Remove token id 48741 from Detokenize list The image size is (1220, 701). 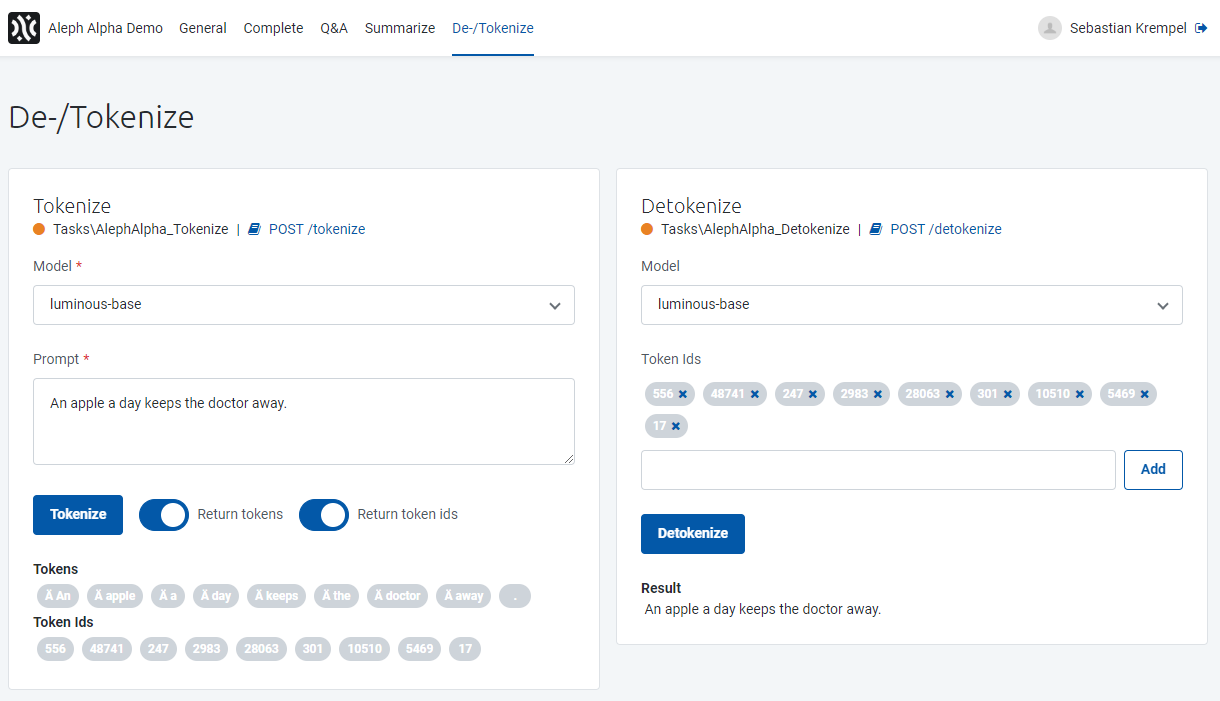point(755,394)
